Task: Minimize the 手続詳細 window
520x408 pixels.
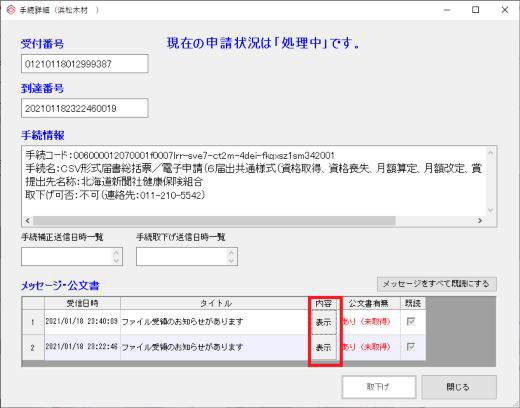Action: pos(447,10)
